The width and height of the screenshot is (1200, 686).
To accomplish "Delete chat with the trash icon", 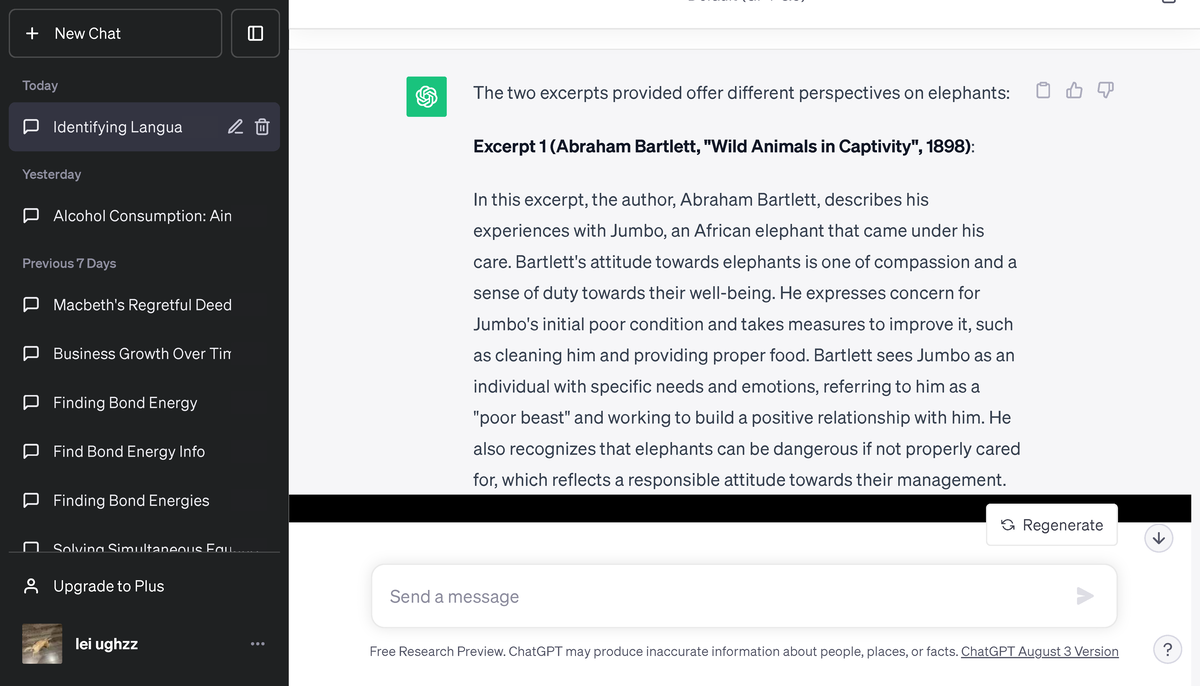I will point(262,127).
